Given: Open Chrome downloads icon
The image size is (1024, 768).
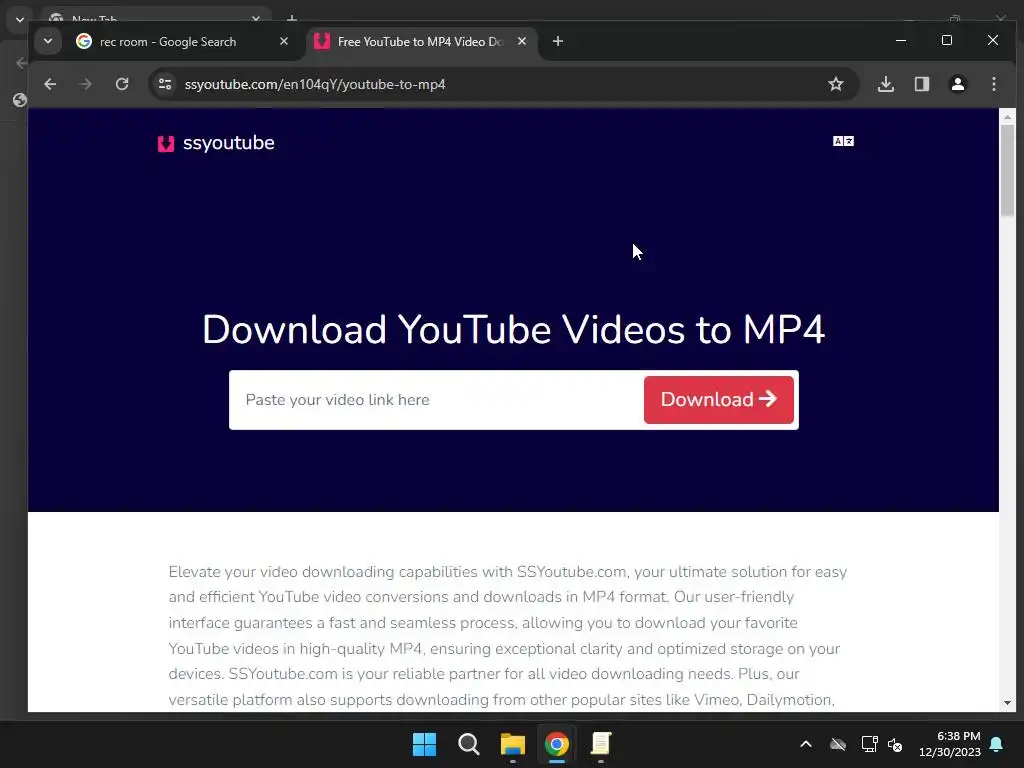Looking at the screenshot, I should coord(886,84).
